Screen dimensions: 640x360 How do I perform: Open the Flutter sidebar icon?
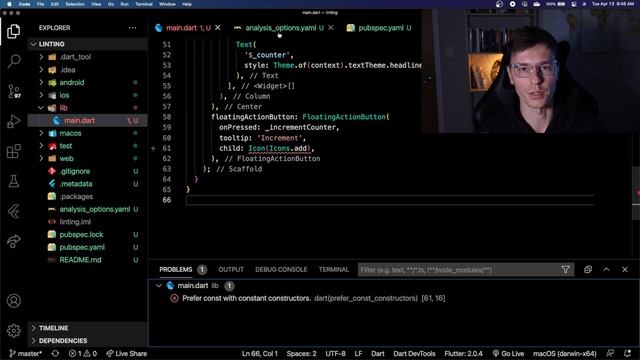click(x=13, y=211)
